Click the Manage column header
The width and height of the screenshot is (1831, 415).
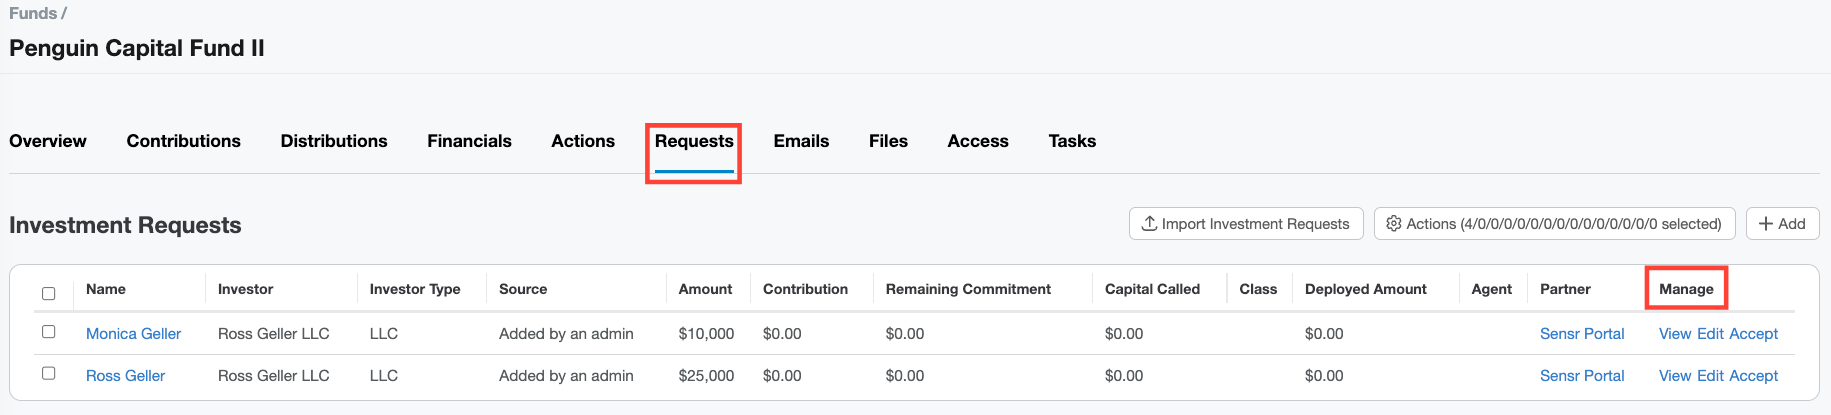(1686, 289)
